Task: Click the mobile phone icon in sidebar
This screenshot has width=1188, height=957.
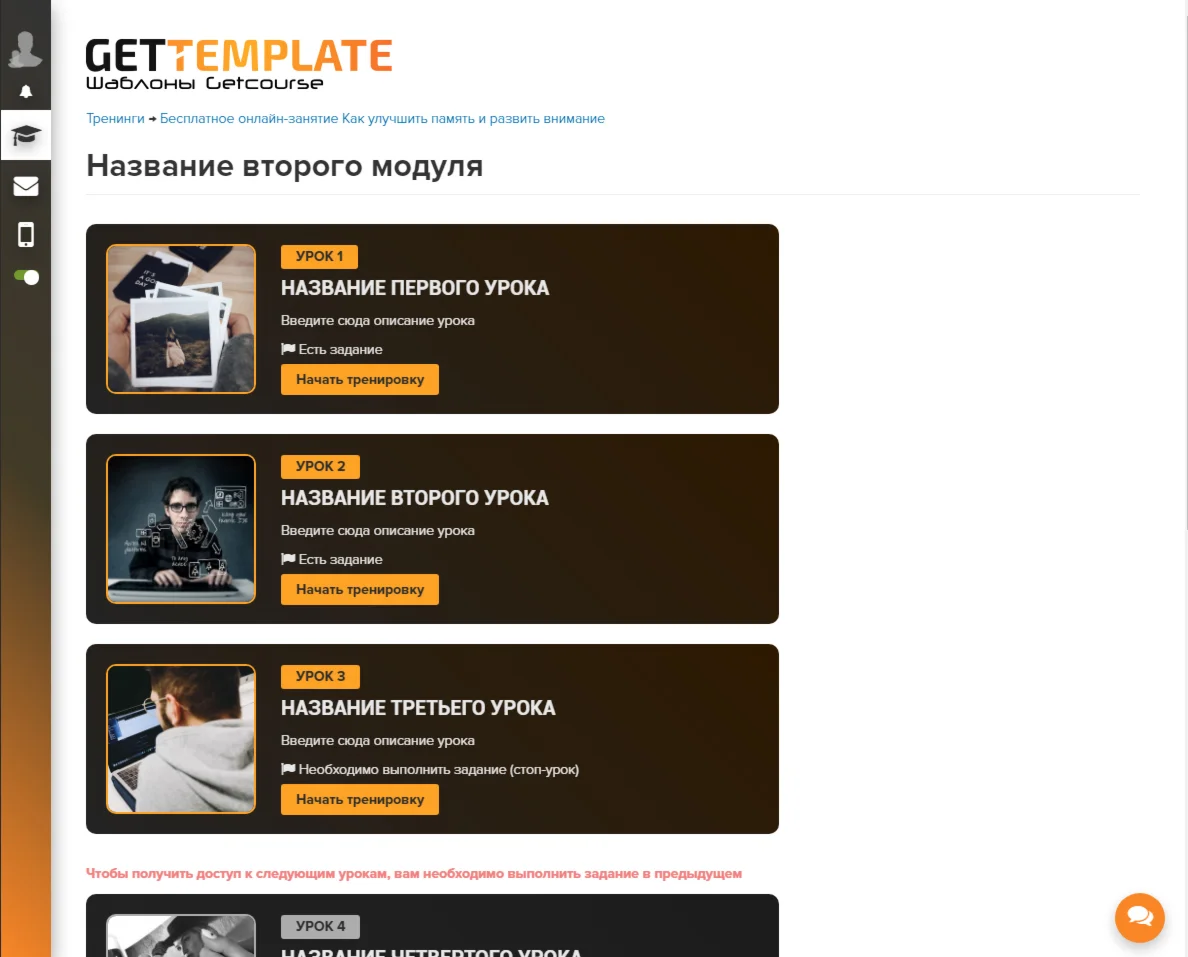Action: [26, 235]
